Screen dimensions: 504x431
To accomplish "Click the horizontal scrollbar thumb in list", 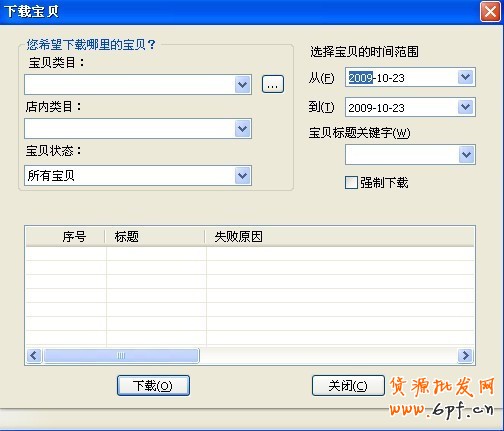I will 121,355.
